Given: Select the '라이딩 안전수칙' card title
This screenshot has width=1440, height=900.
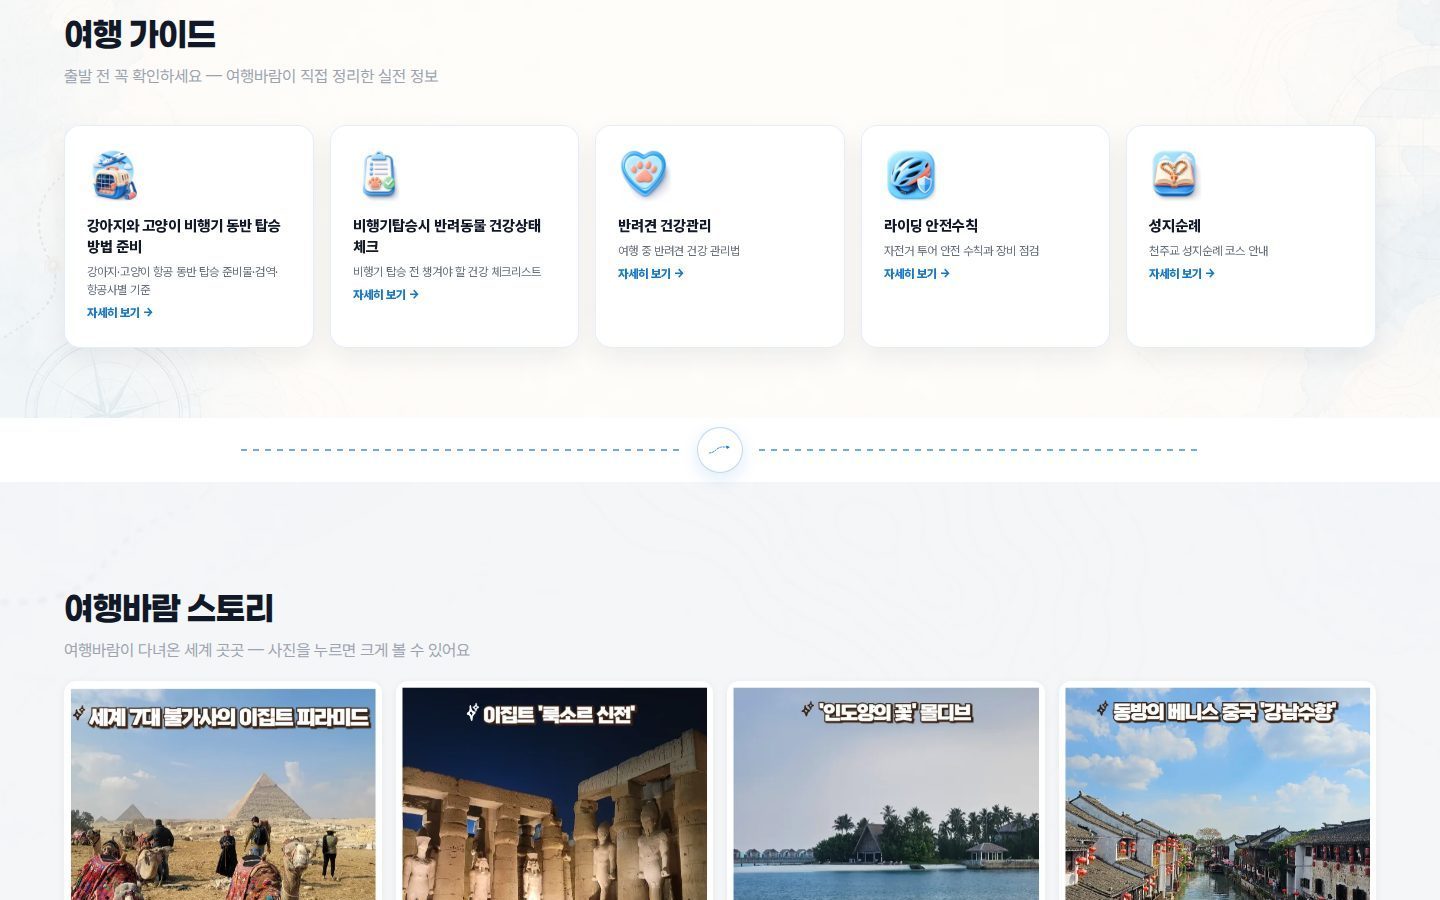Looking at the screenshot, I should [x=931, y=226].
